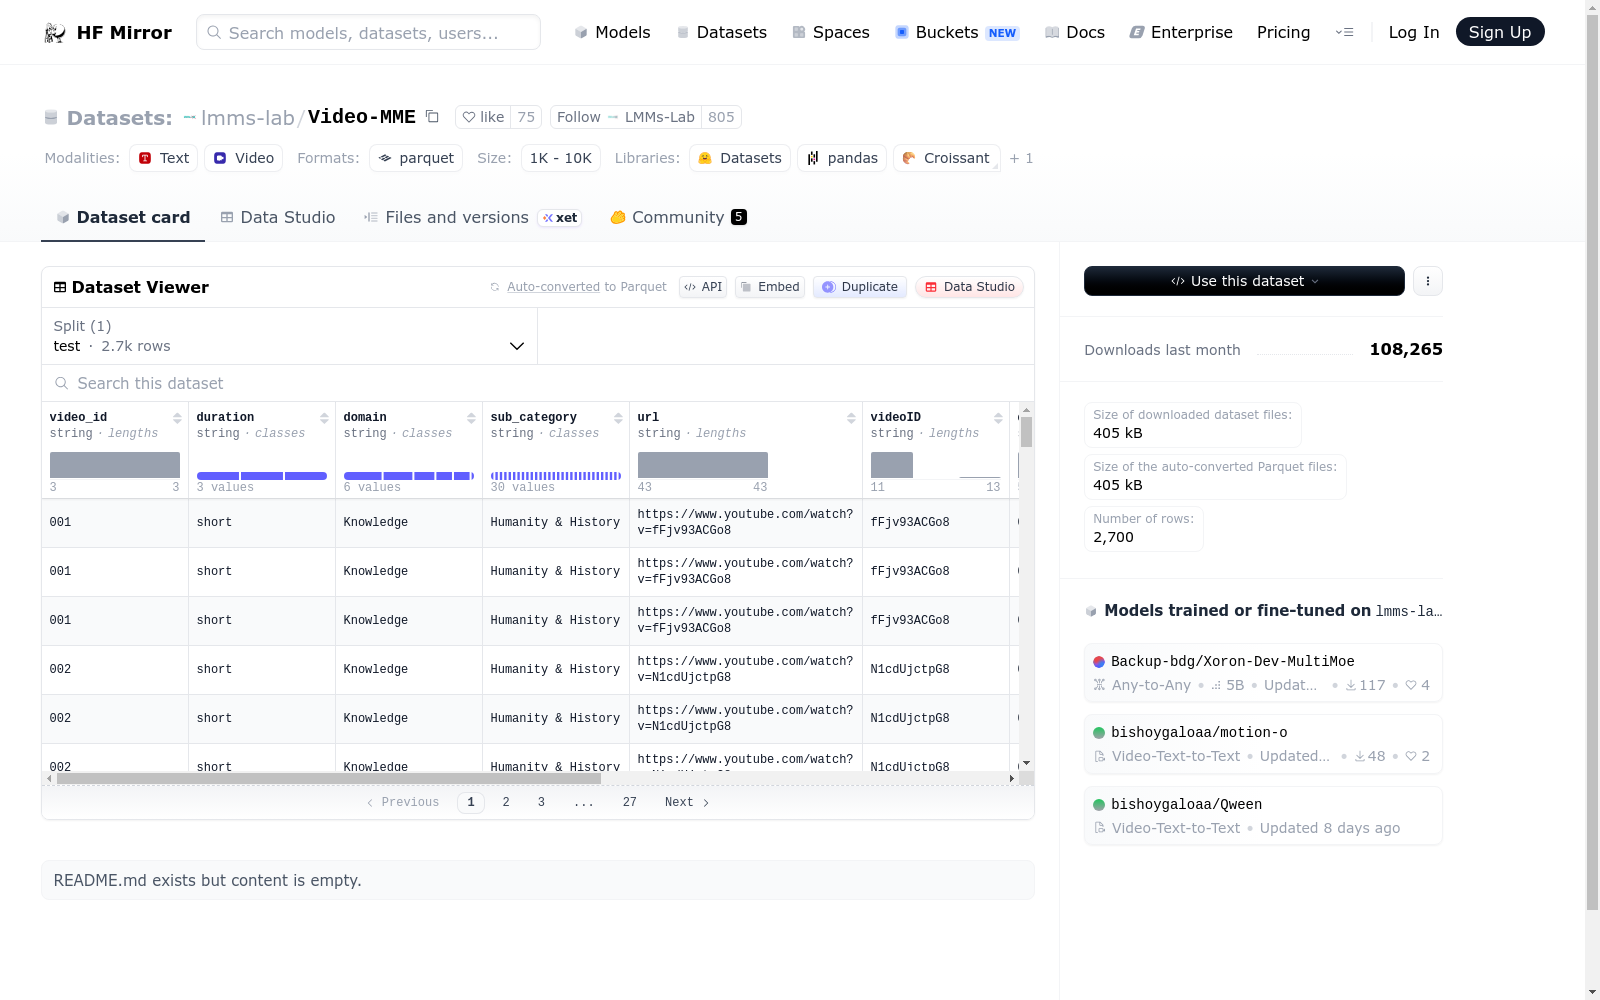Image resolution: width=1600 pixels, height=1000 pixels.
Task: Sort the videoID column
Action: click(998, 418)
